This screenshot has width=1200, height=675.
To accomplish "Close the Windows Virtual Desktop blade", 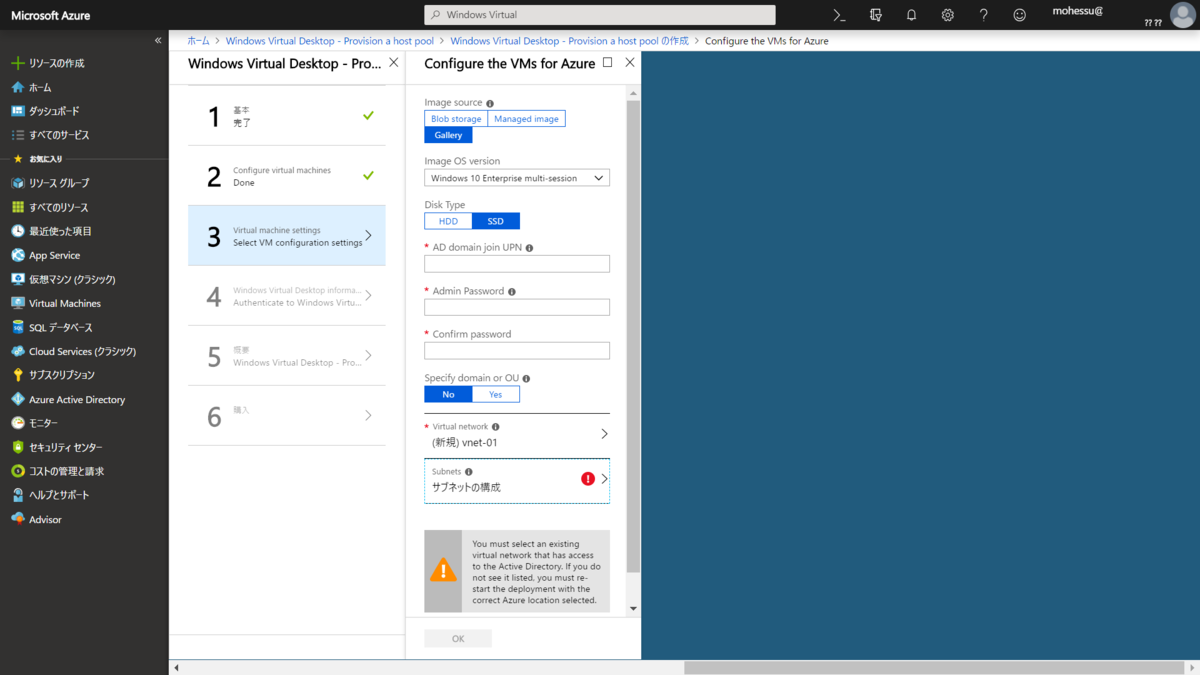I will coord(393,62).
